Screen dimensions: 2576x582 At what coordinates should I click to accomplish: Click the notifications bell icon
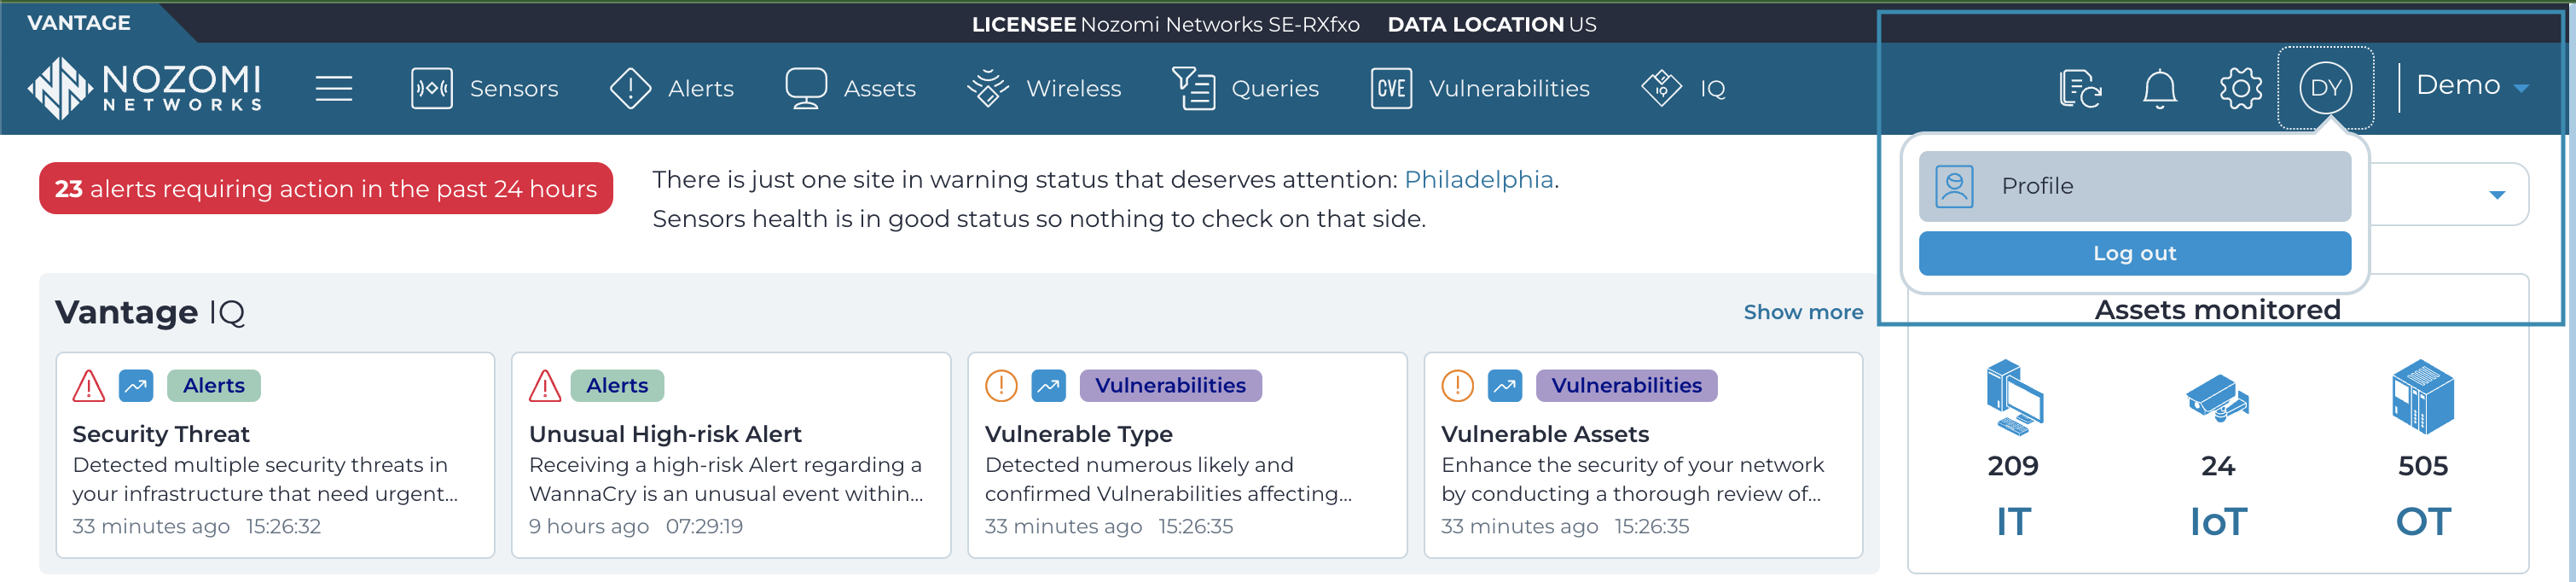pyautogui.click(x=2159, y=89)
